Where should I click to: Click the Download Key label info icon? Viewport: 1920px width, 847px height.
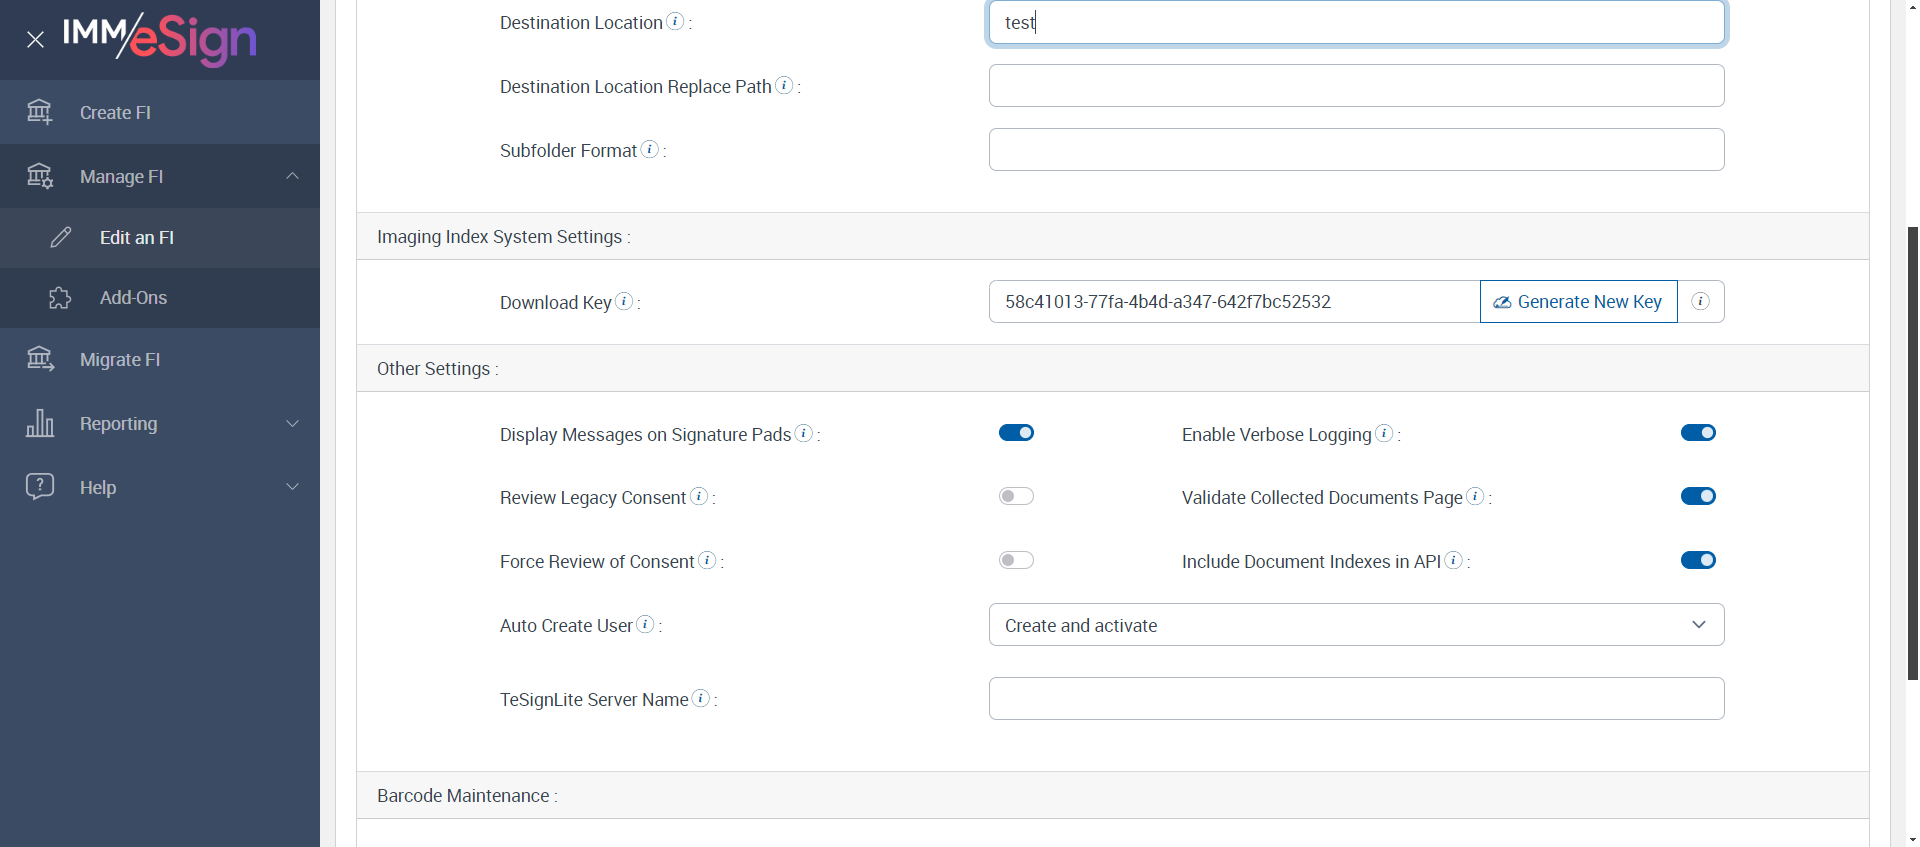624,301
